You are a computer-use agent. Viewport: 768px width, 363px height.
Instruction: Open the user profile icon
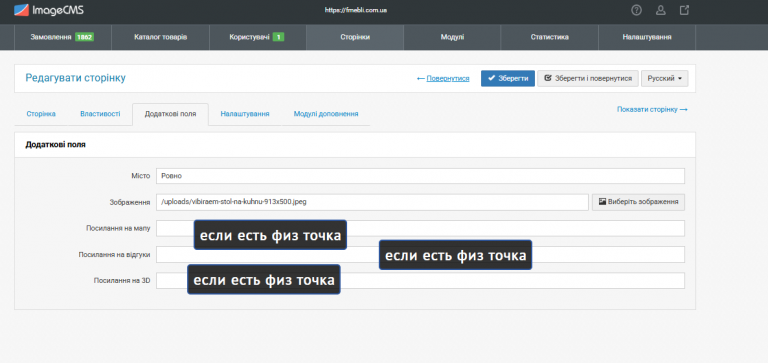click(x=661, y=10)
